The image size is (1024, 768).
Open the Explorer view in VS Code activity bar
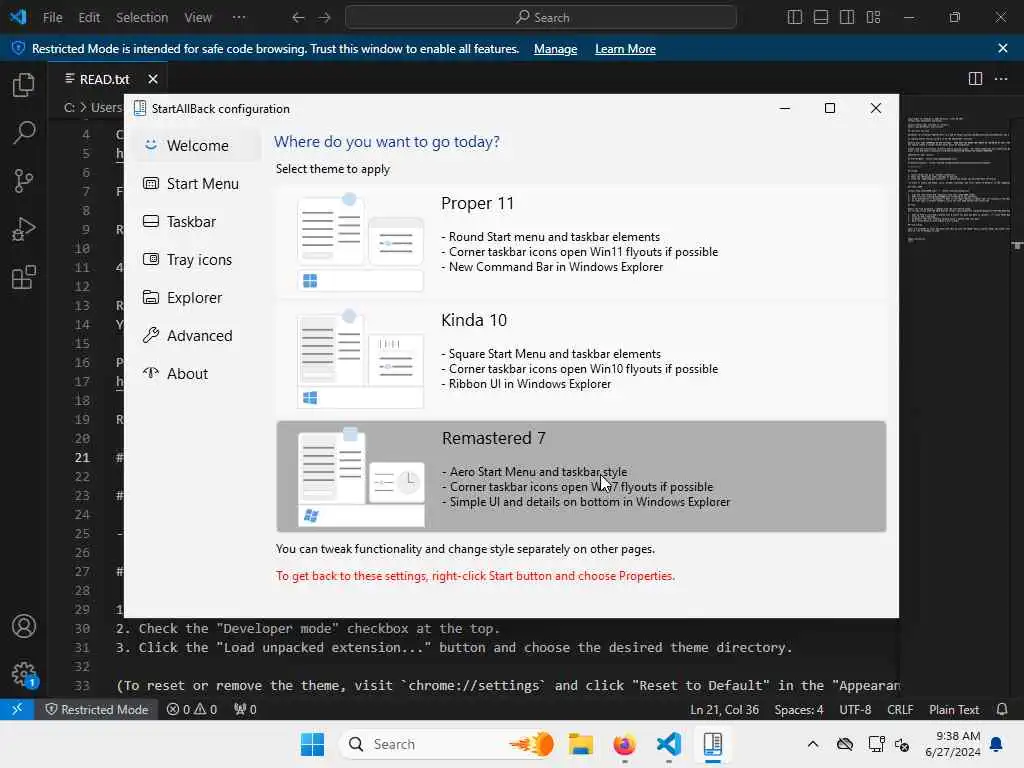tap(24, 85)
